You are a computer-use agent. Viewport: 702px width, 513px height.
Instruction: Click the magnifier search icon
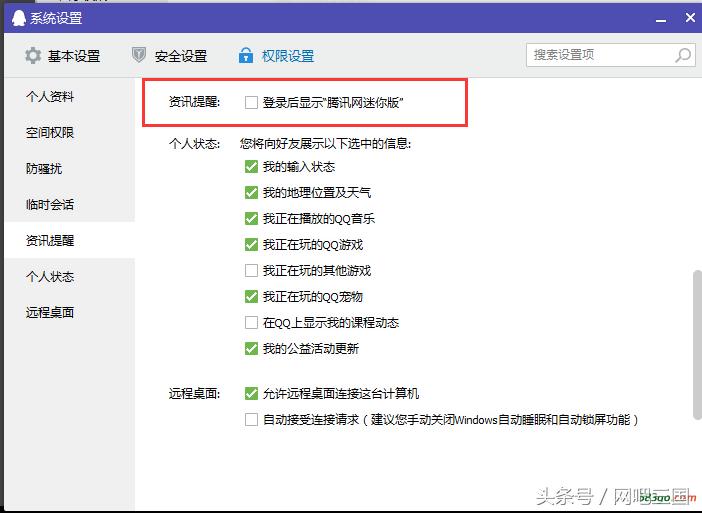[x=683, y=55]
